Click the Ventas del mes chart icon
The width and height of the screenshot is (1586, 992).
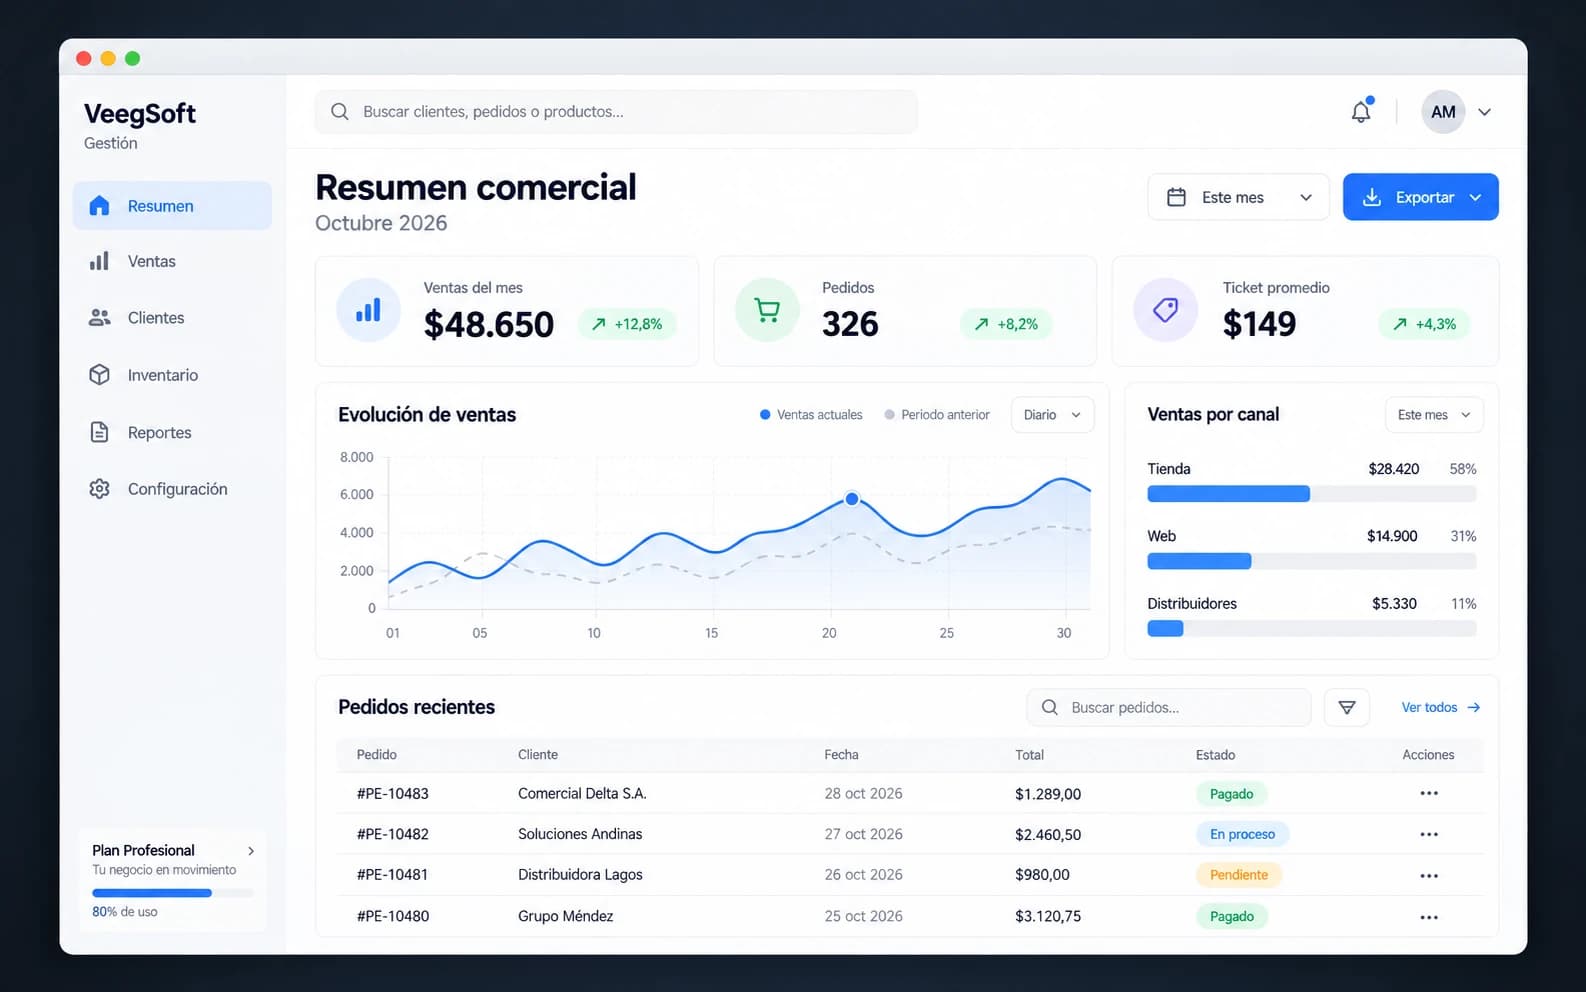(368, 310)
